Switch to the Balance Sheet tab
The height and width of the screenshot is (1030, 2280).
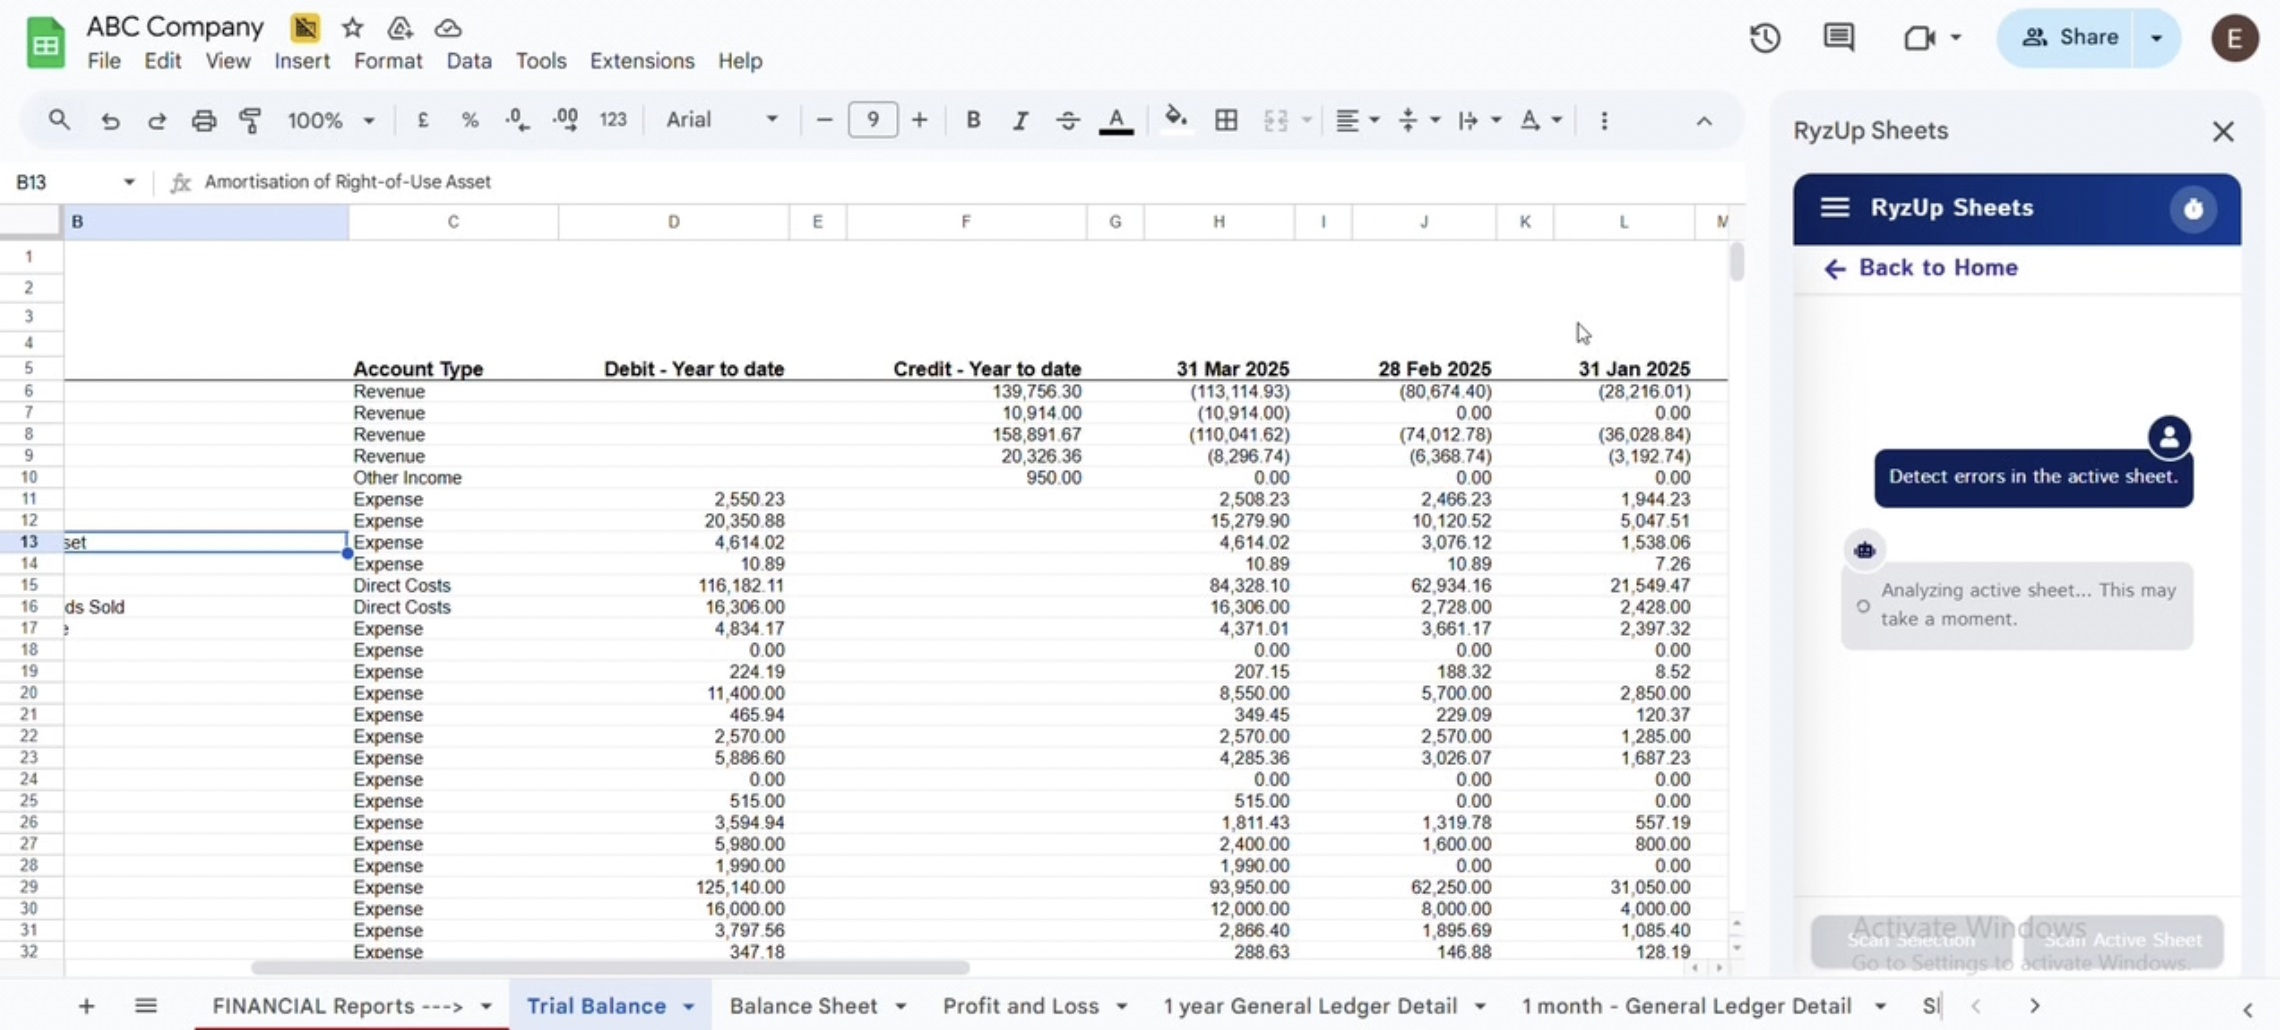(x=803, y=1006)
